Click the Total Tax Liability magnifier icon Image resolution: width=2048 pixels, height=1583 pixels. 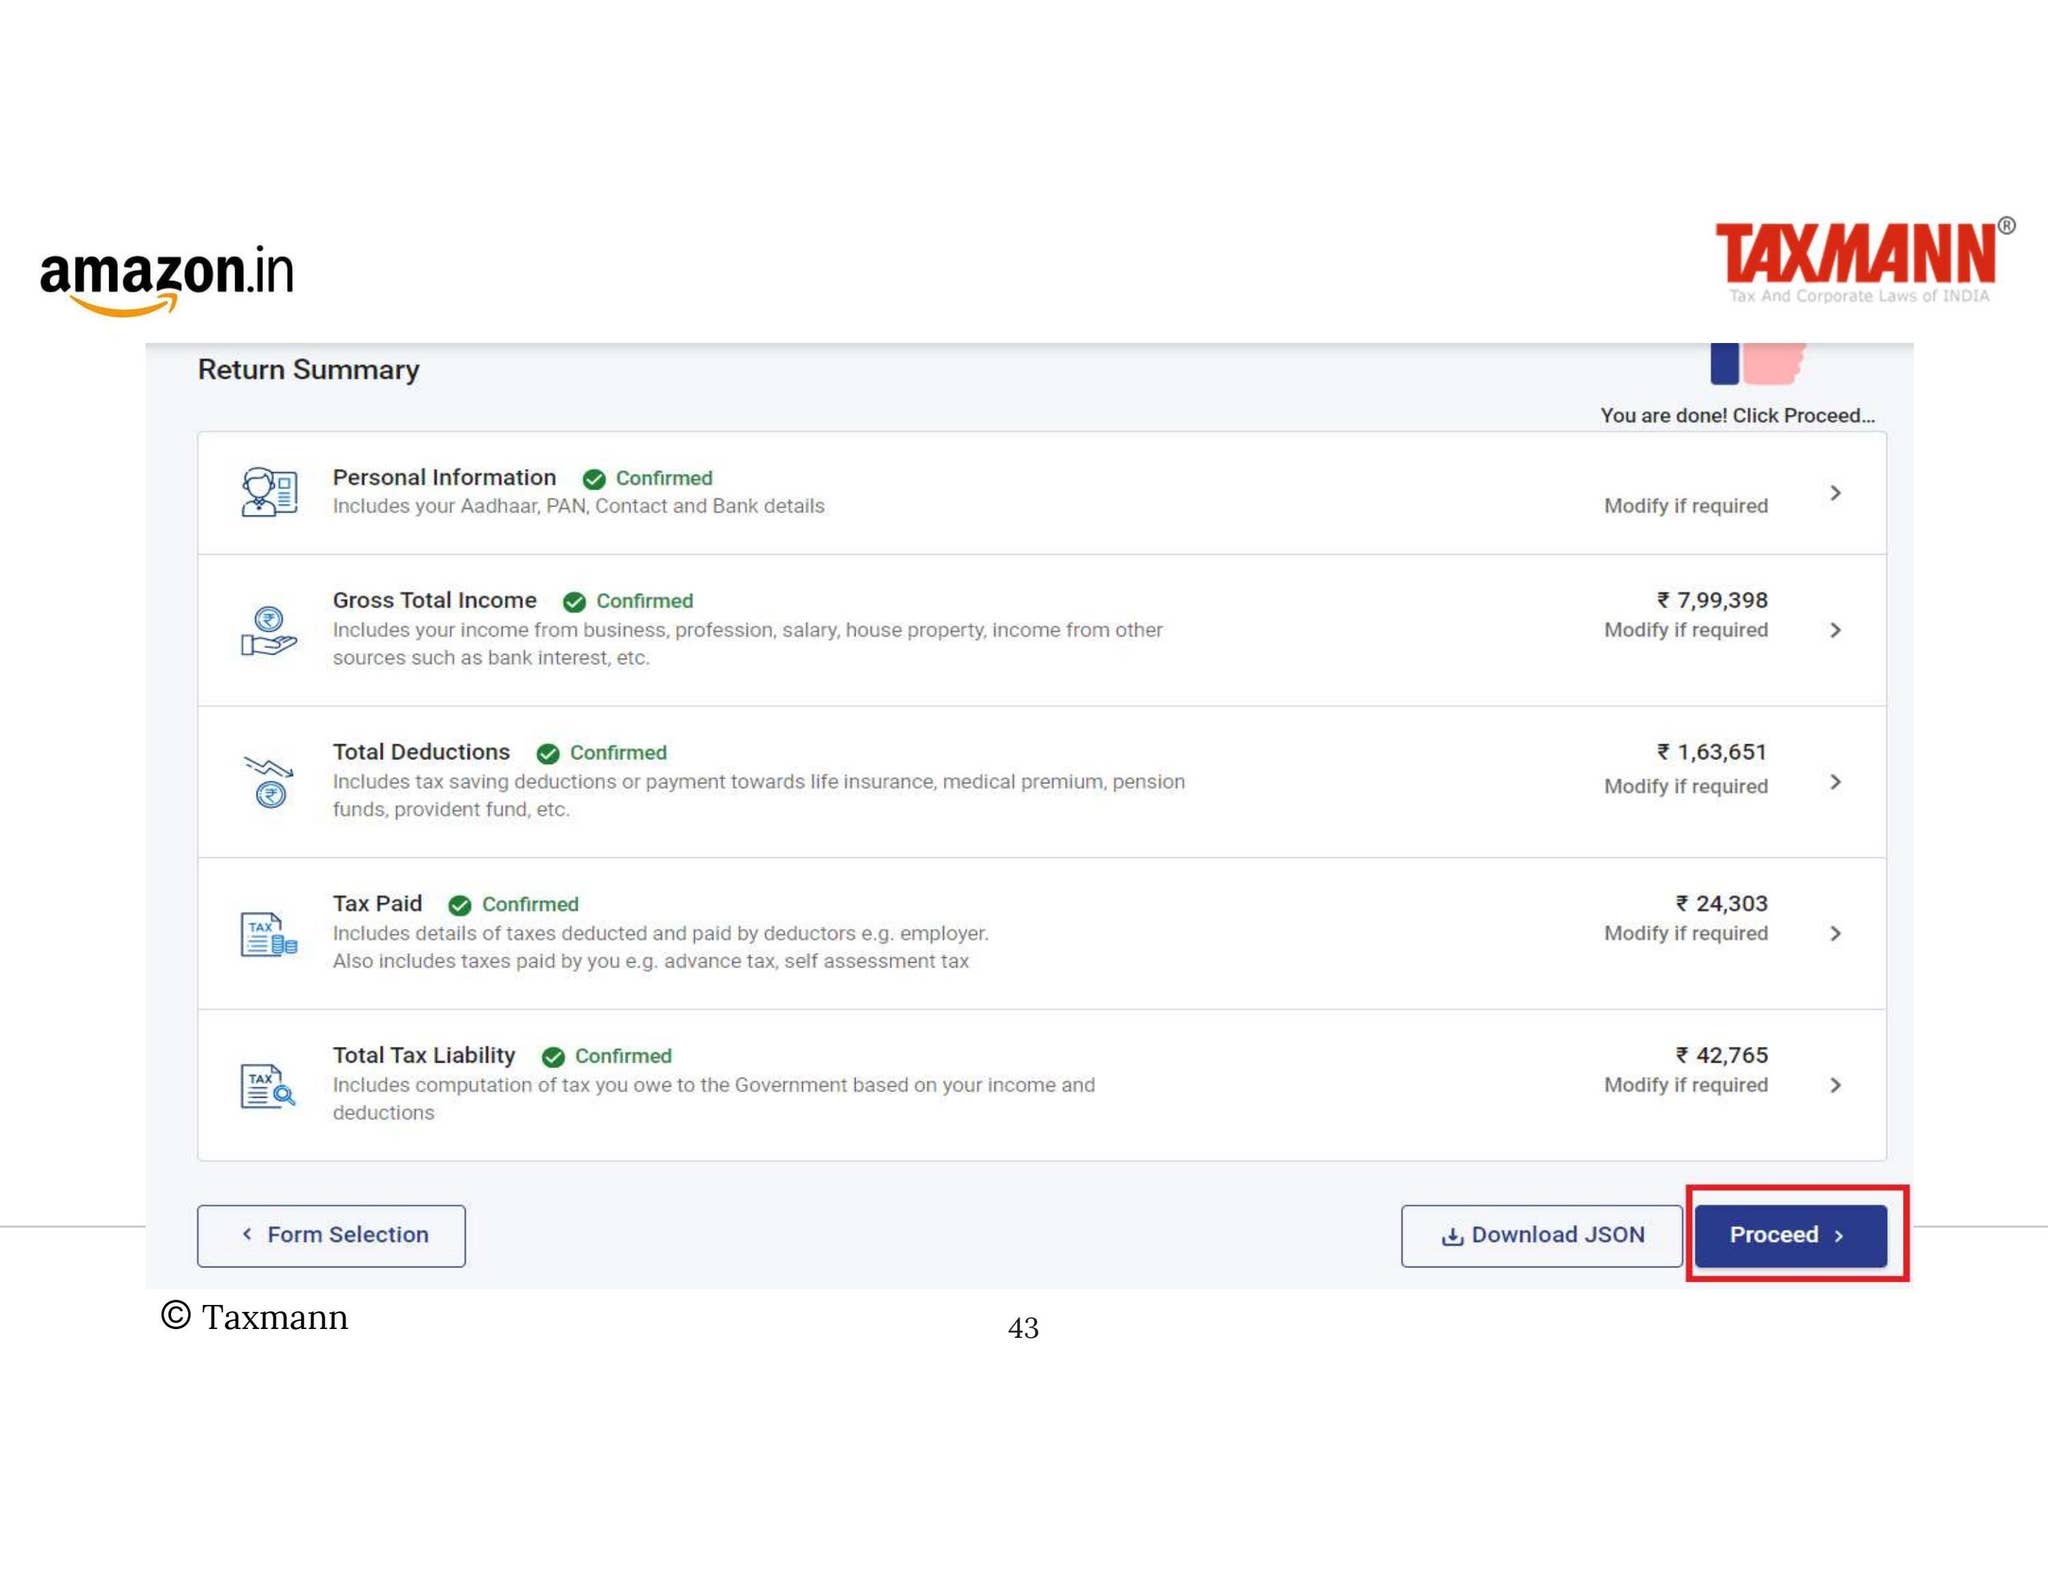coord(269,1085)
